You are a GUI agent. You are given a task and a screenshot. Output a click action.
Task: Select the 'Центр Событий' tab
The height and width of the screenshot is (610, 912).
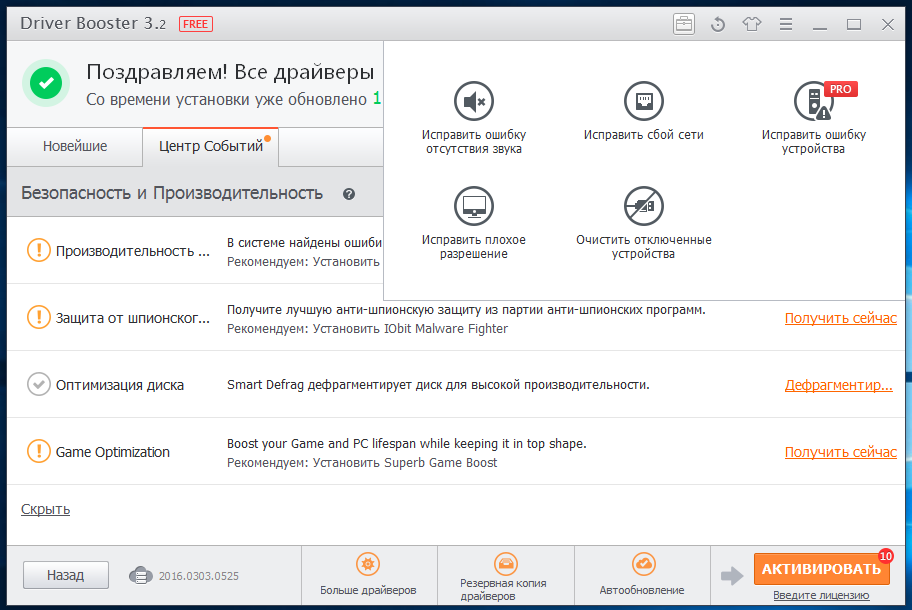211,147
